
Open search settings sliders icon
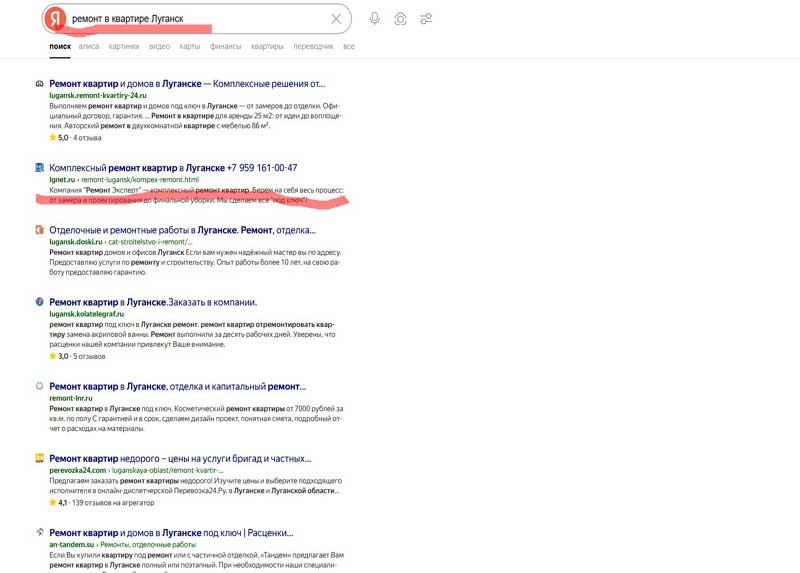click(x=426, y=19)
